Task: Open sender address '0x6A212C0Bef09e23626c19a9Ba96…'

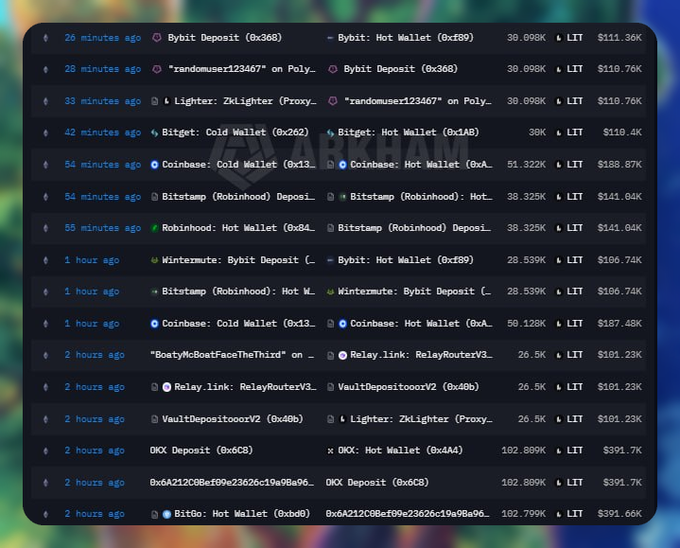Action: click(x=232, y=483)
